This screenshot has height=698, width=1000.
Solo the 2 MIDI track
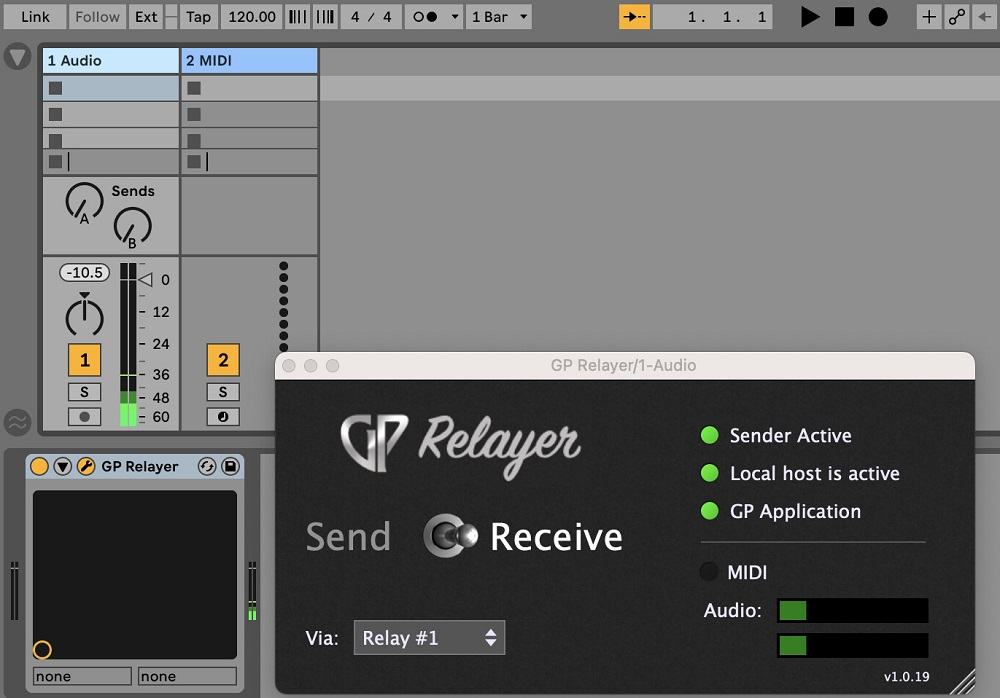[x=223, y=392]
